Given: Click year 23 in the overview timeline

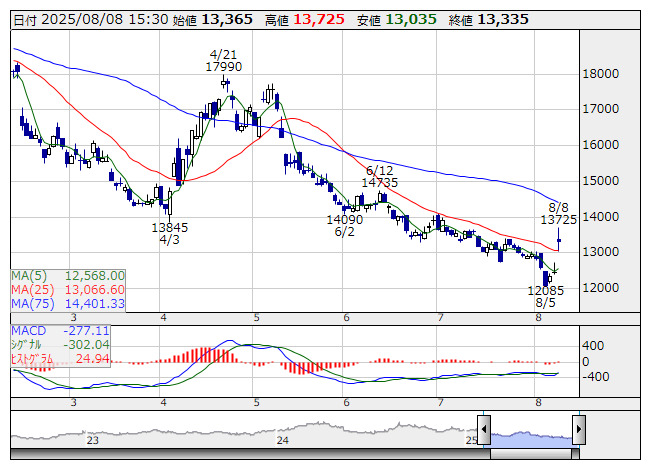Looking at the screenshot, I should click(x=92, y=439).
